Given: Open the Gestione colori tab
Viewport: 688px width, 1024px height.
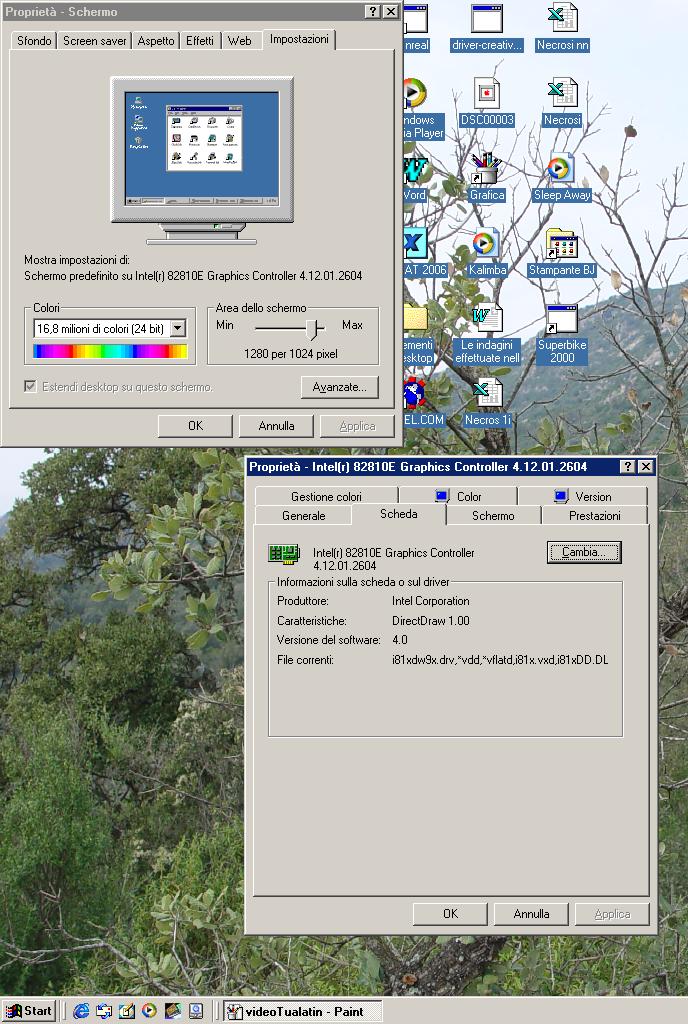Looking at the screenshot, I should tap(326, 496).
